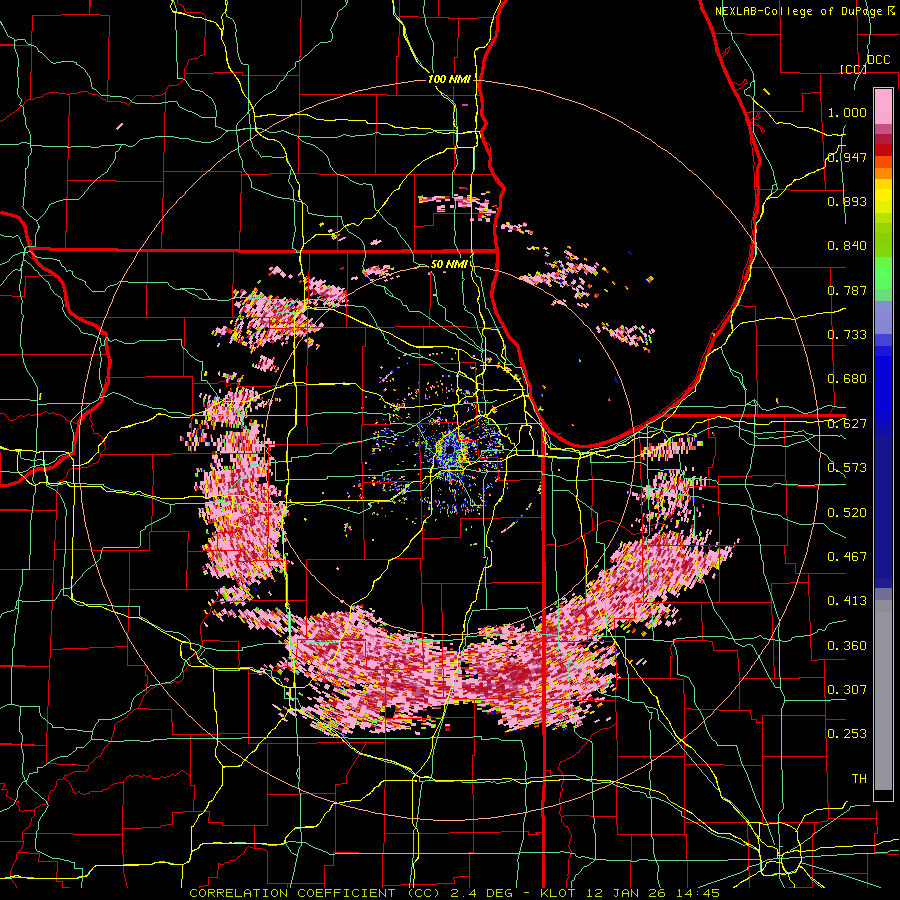This screenshot has width=900, height=900.
Task: Click the 0.467 scale value
Action: [847, 556]
